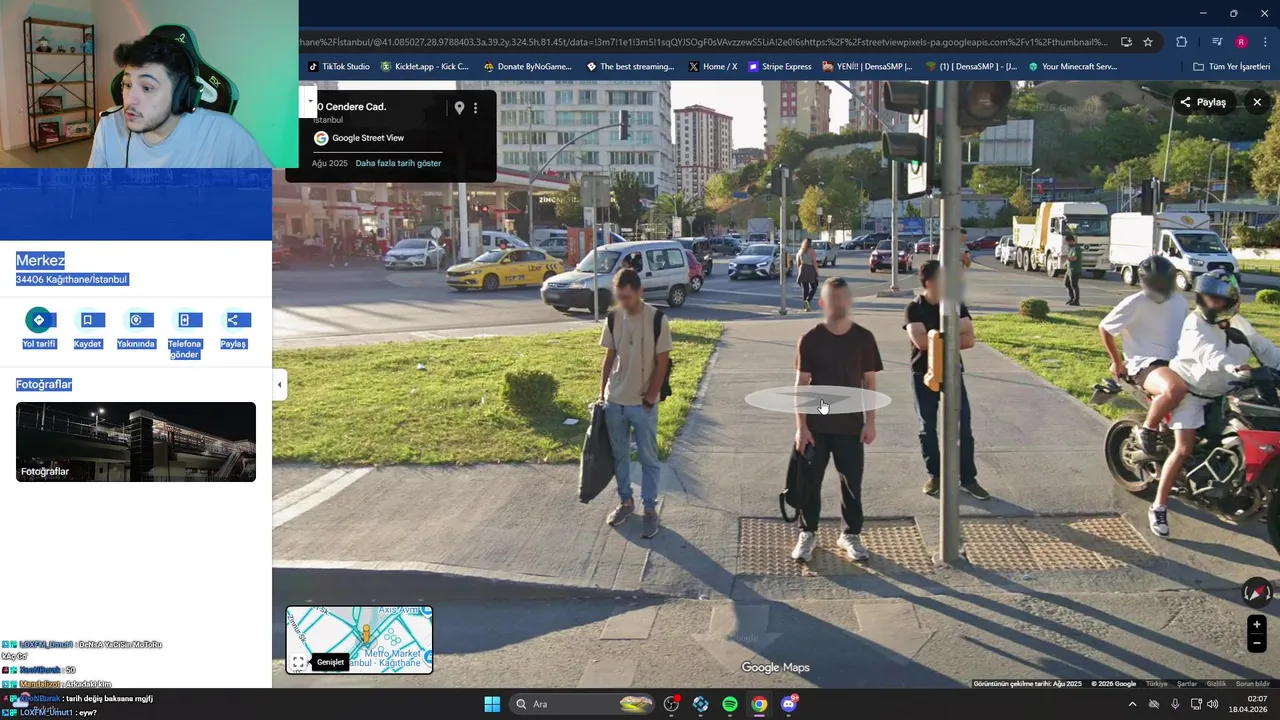
Task: Open Your Minecraft Serv... bookmark
Action: (x=1073, y=67)
